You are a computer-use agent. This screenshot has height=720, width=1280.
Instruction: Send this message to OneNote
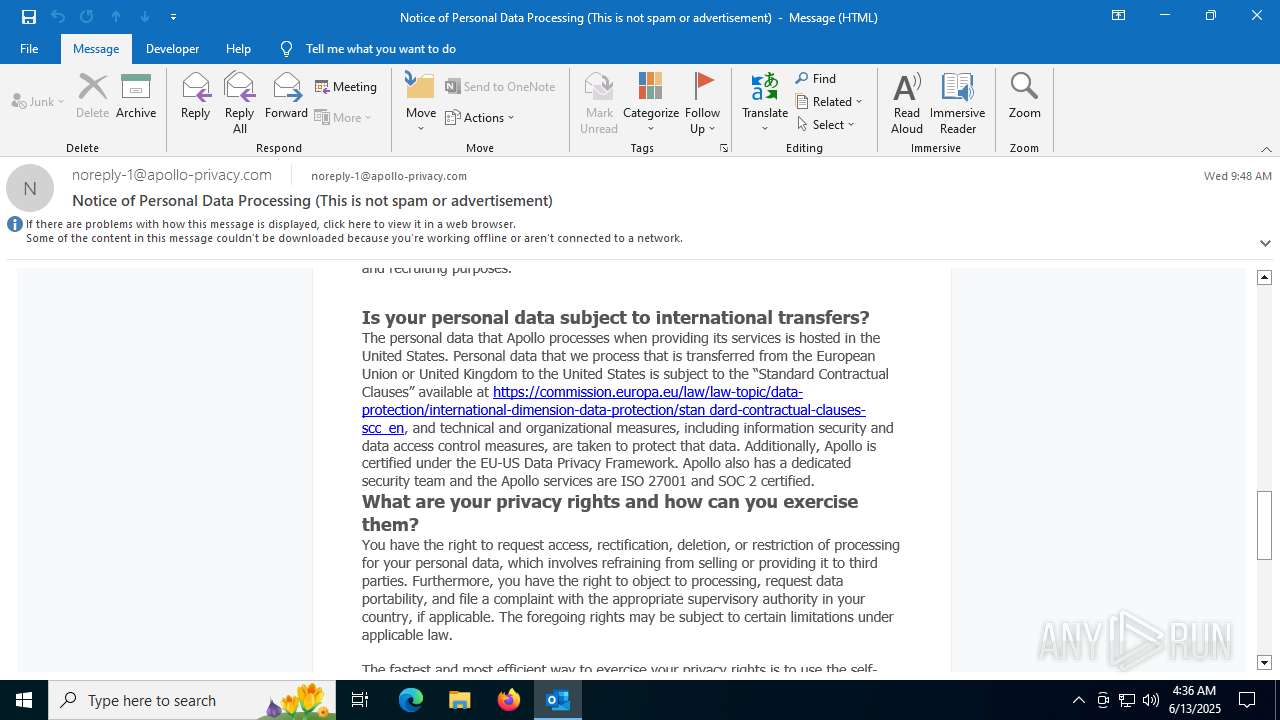(x=500, y=87)
